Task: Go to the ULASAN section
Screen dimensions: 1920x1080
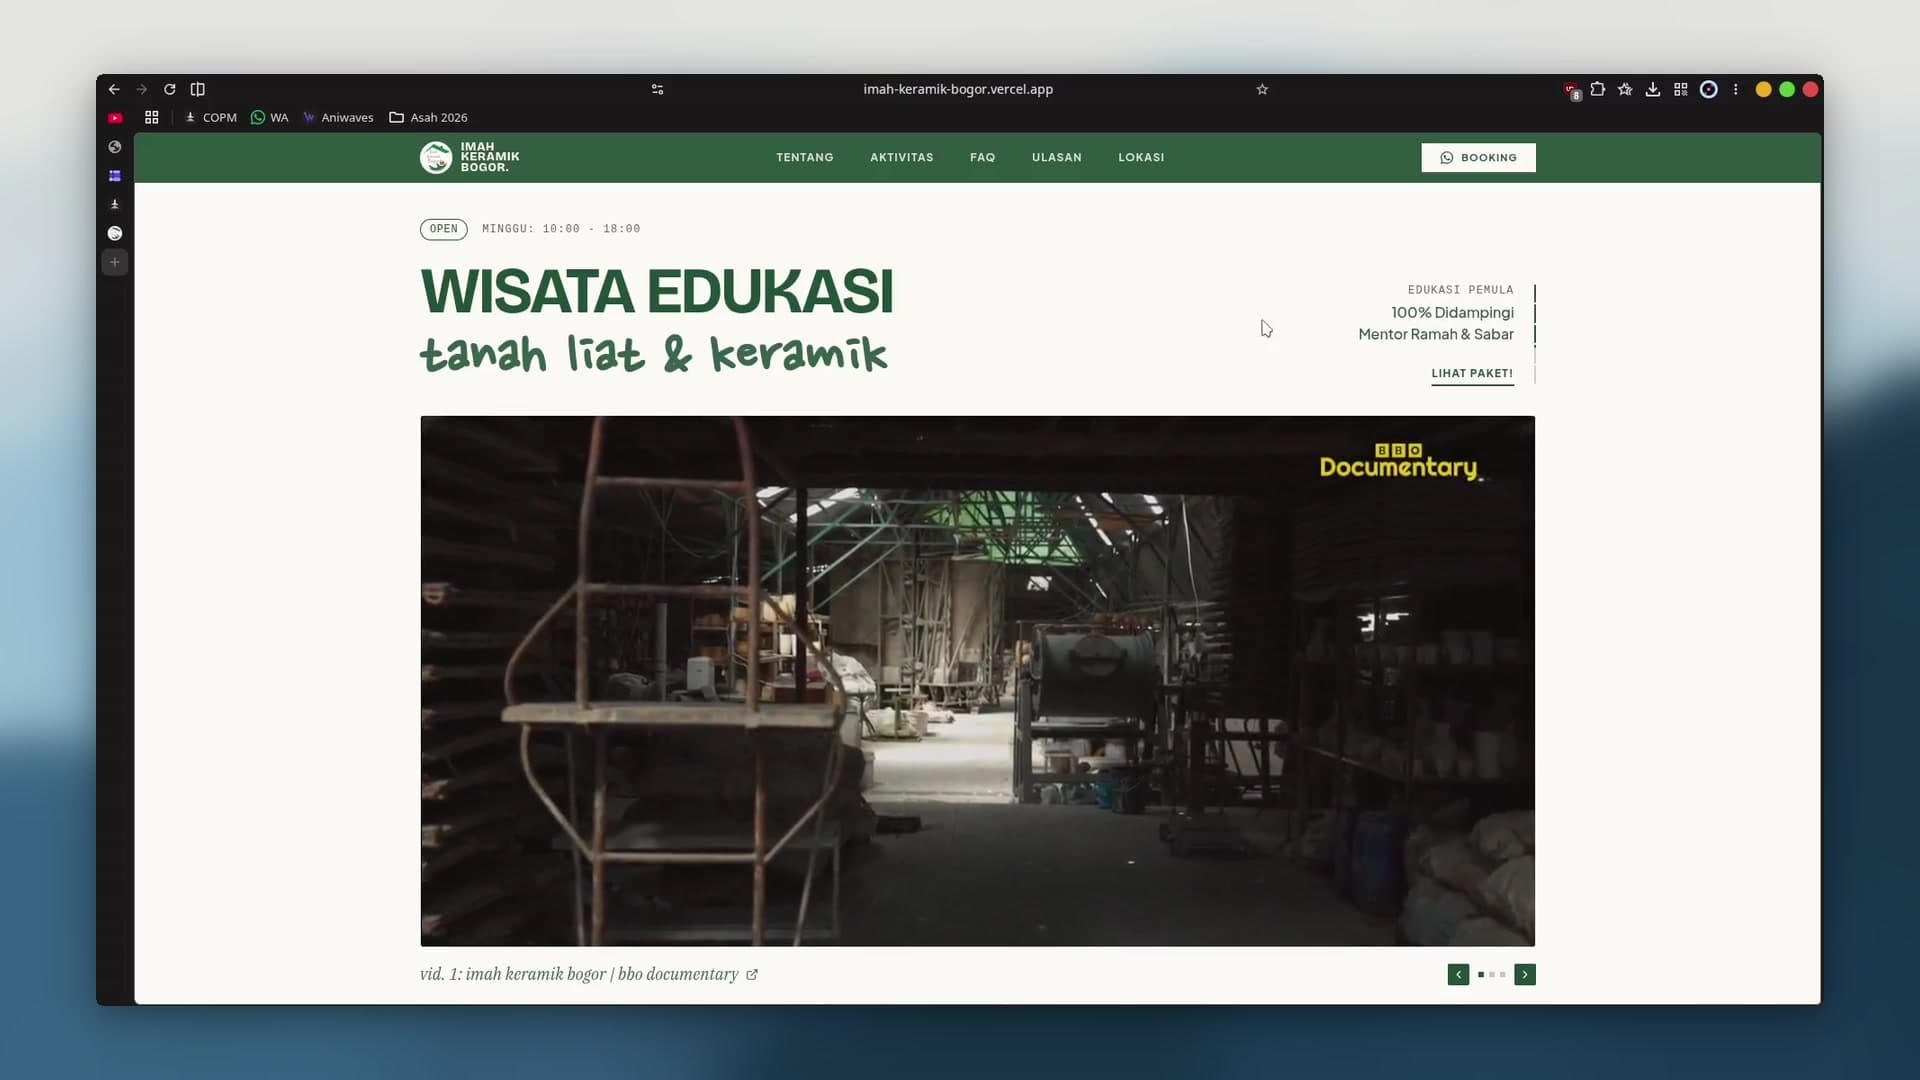Action: click(1057, 157)
